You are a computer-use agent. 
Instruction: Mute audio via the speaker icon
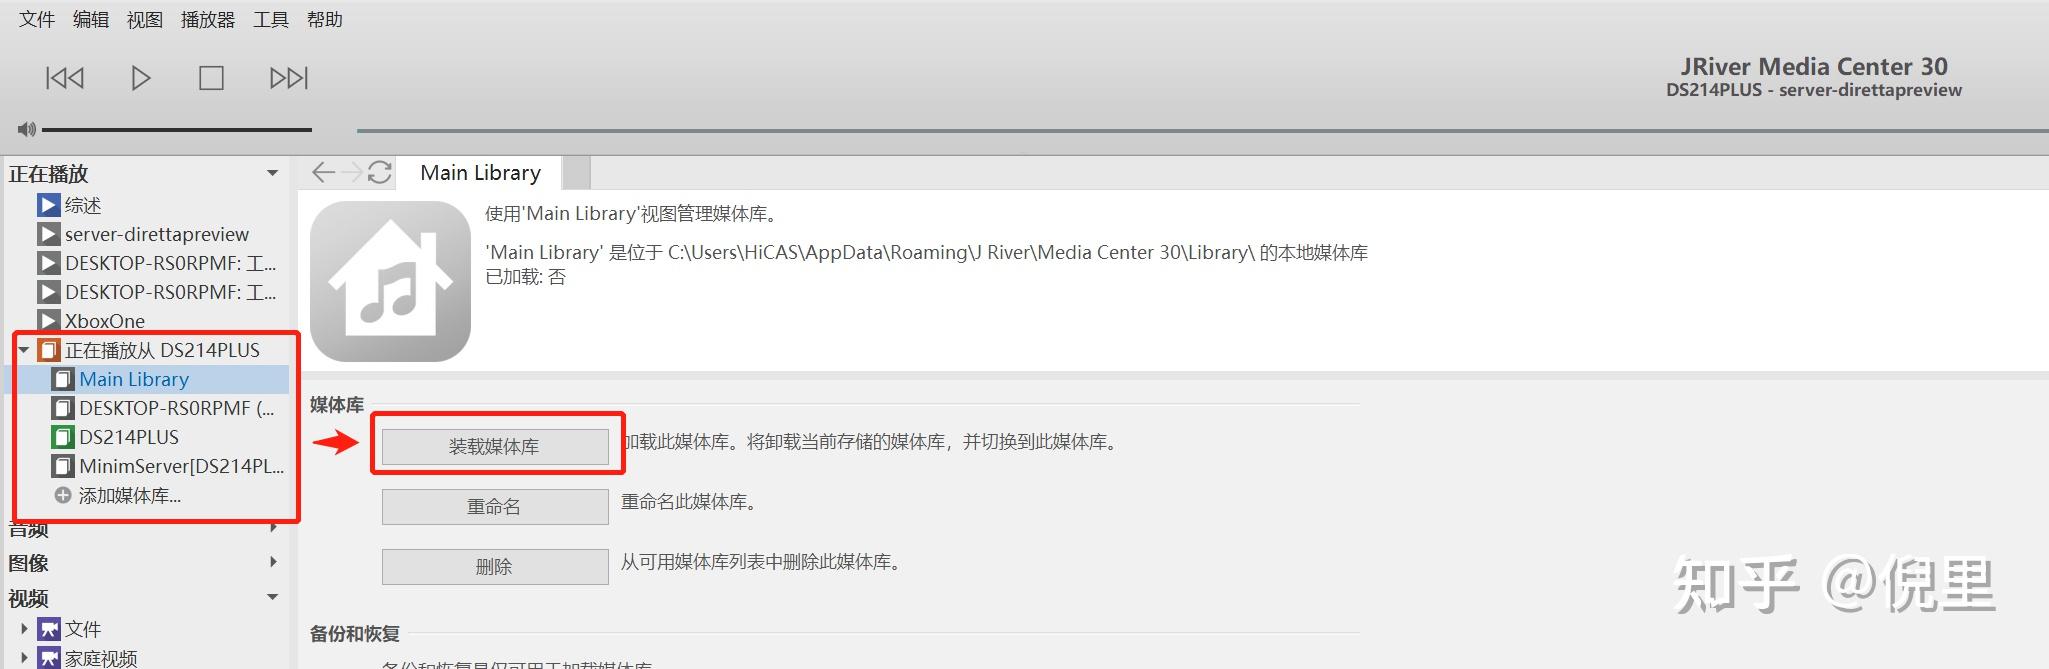tap(27, 129)
